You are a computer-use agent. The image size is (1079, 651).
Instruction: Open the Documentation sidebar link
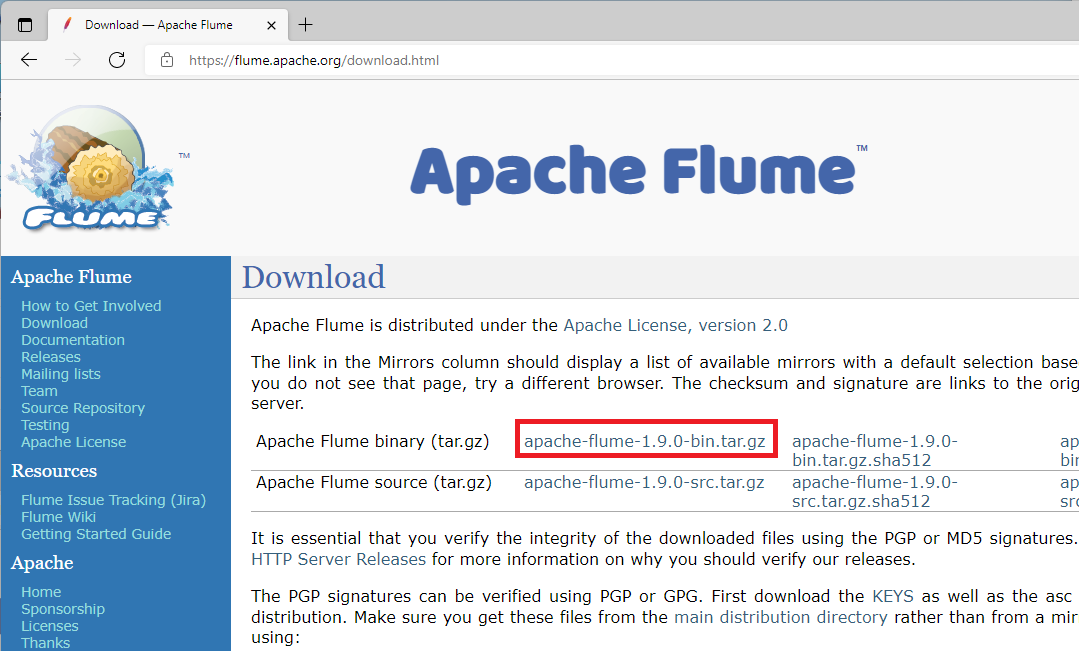coord(73,340)
